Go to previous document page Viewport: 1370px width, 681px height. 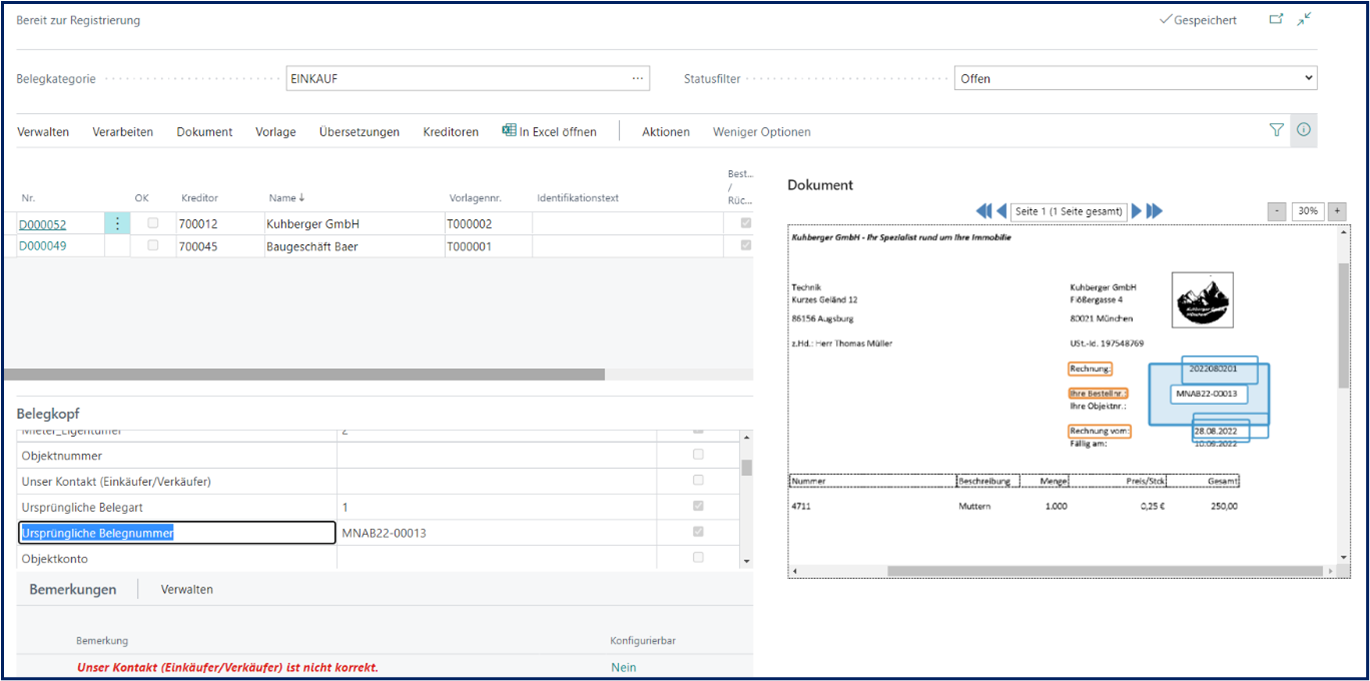click(x=1001, y=211)
